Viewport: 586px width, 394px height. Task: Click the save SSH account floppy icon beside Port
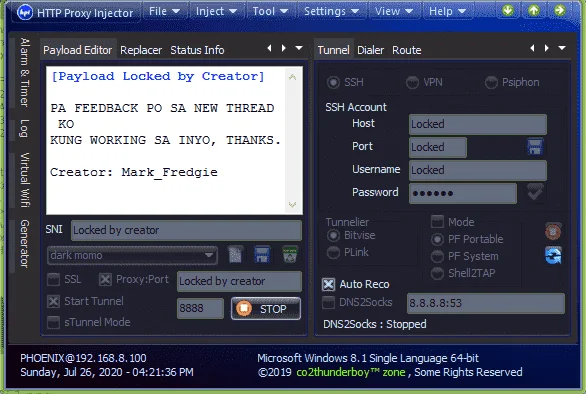point(535,147)
